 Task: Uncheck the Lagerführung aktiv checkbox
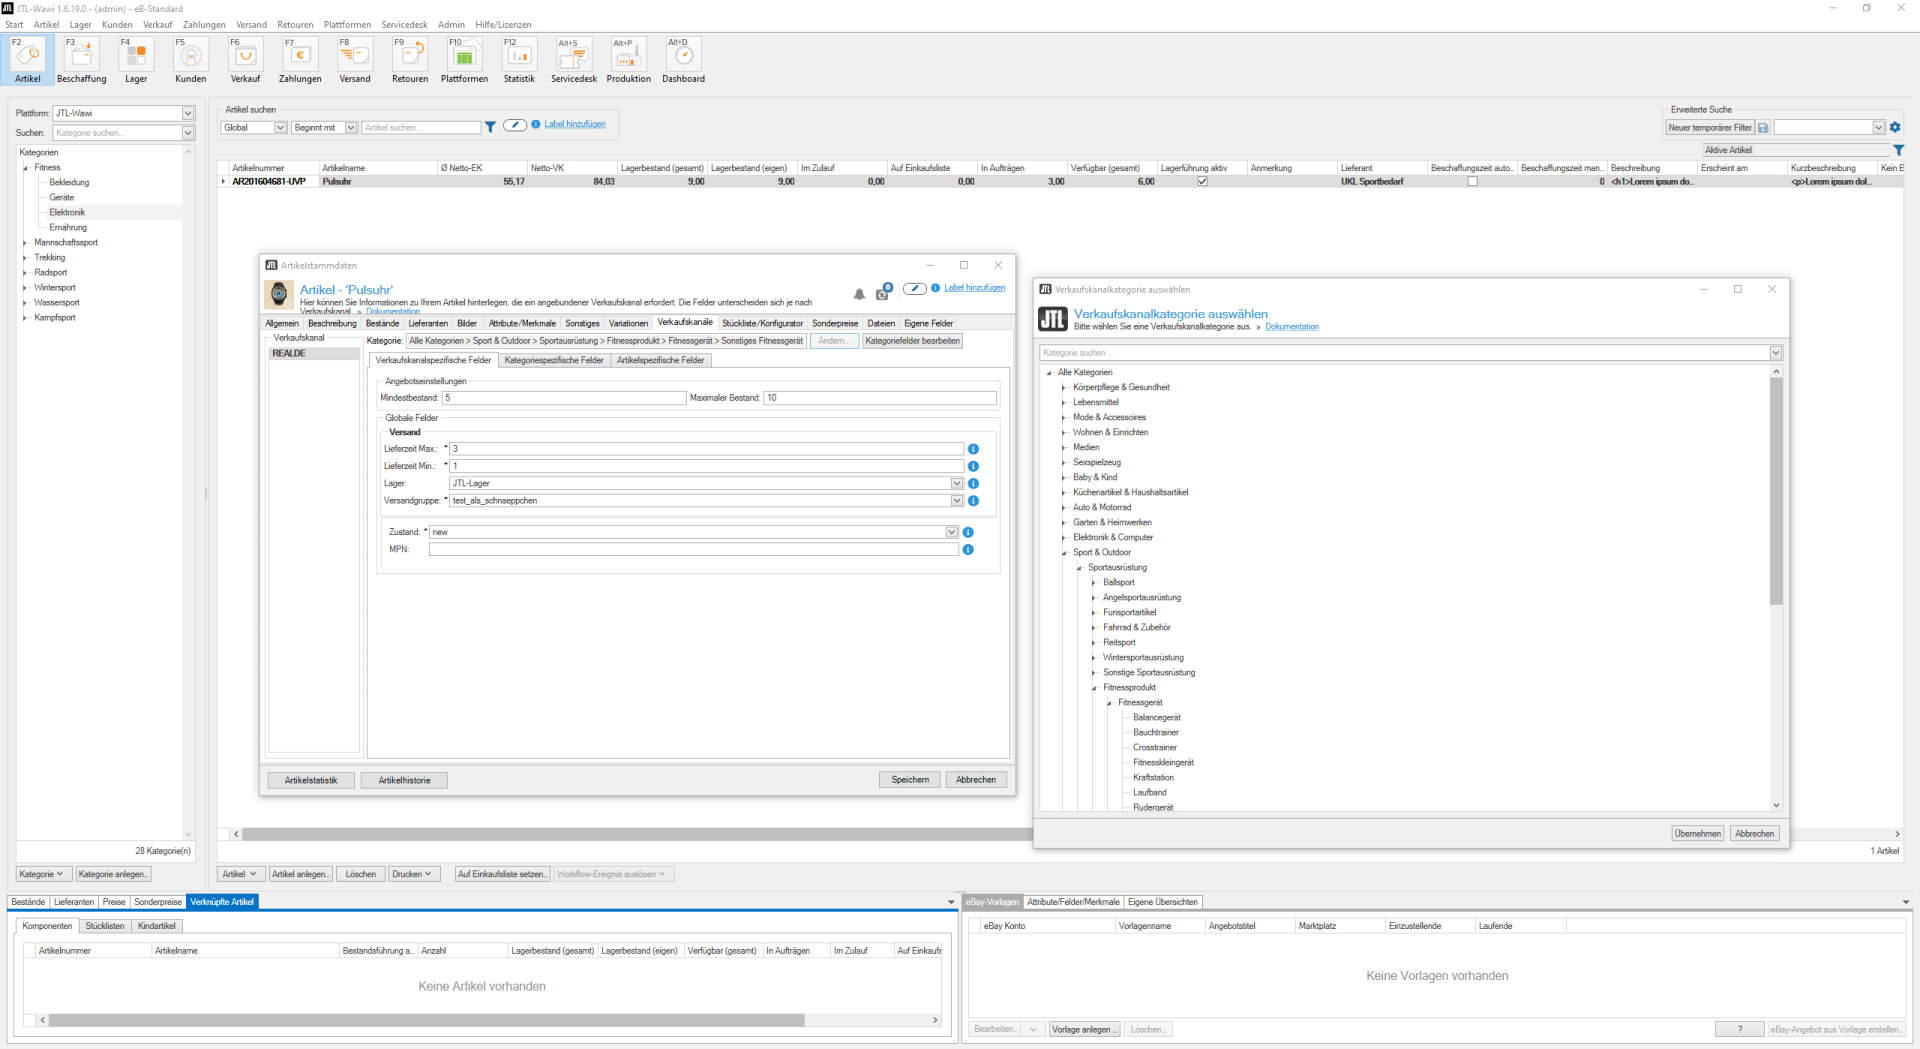1202,182
